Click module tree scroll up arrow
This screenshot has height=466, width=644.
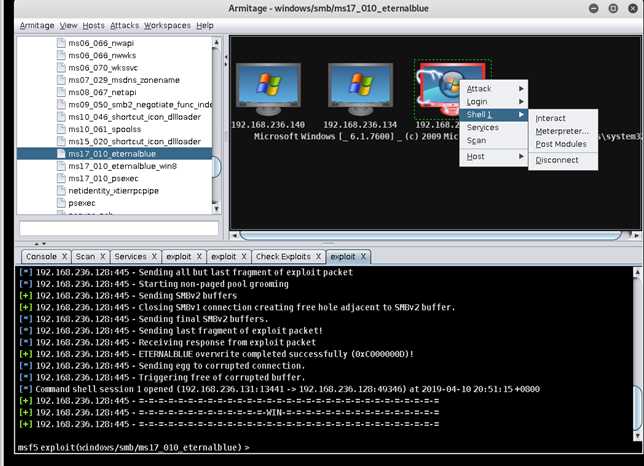[216, 42]
